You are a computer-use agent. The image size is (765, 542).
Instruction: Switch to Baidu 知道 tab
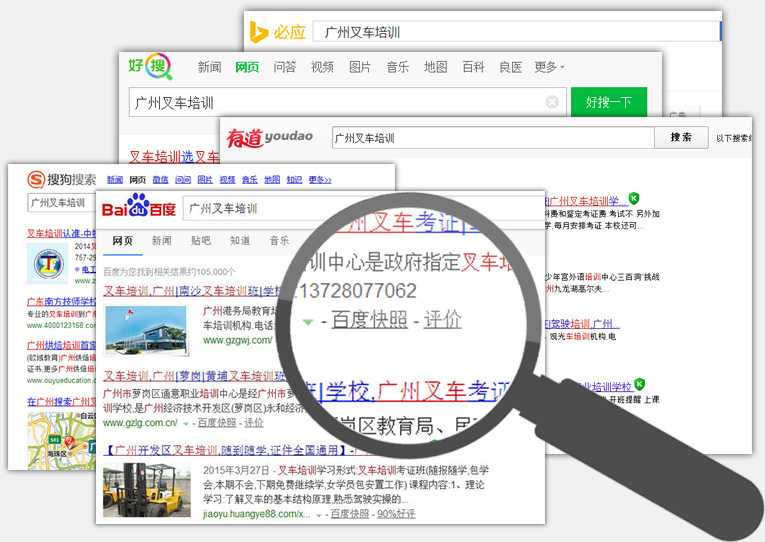[x=240, y=241]
